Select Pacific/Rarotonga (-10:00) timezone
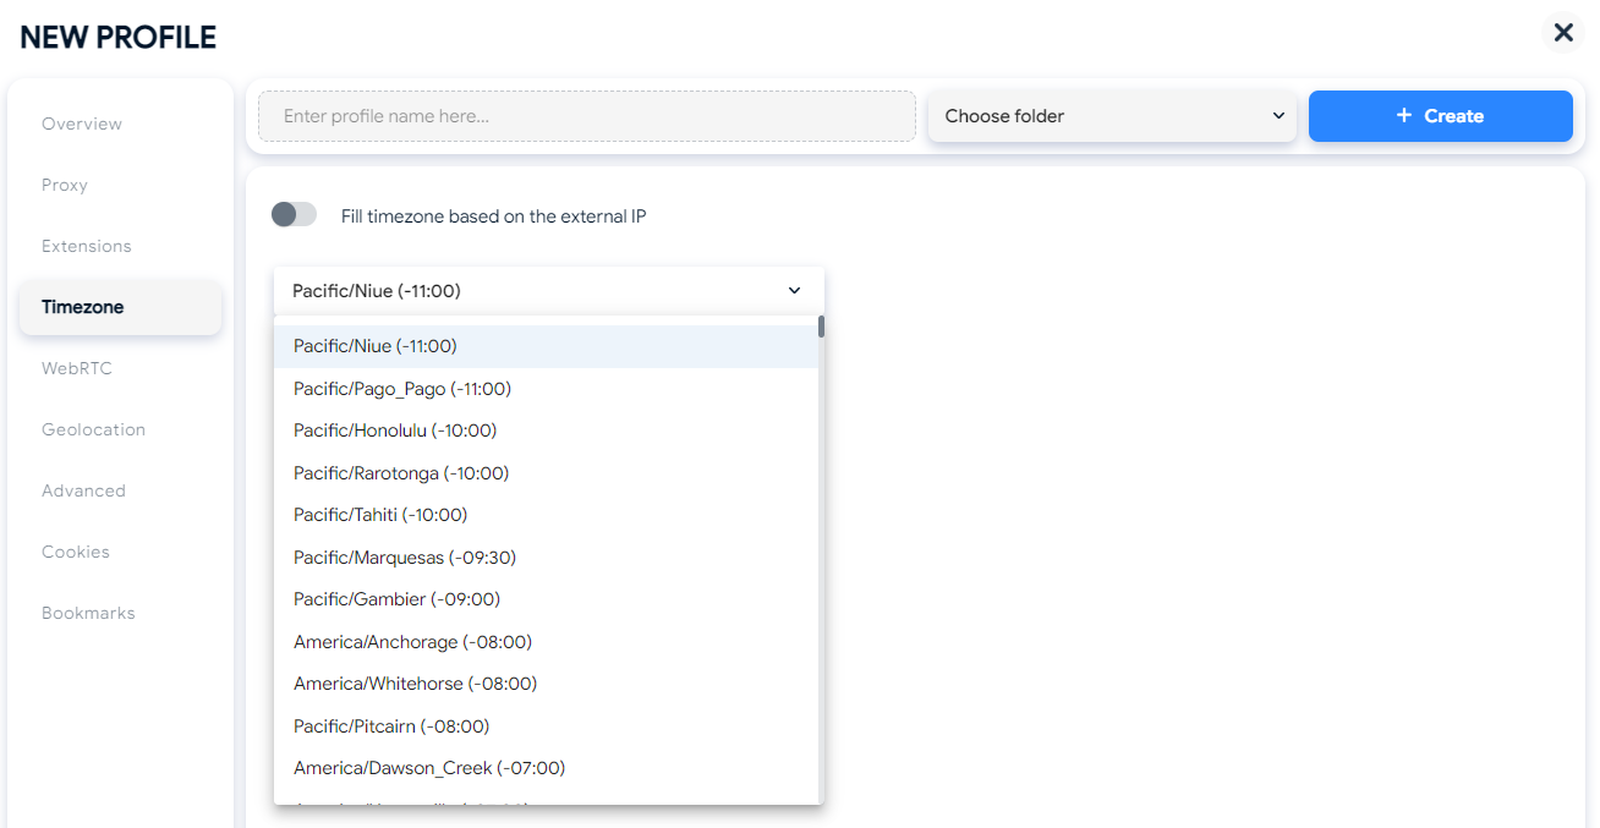 [x=546, y=473]
